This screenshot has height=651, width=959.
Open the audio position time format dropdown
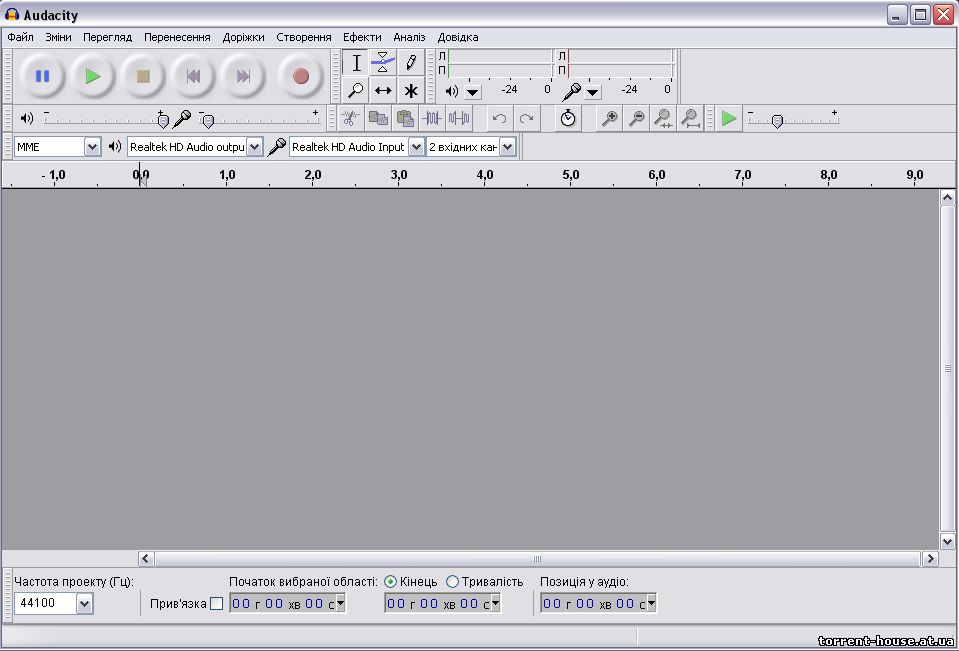coord(651,604)
